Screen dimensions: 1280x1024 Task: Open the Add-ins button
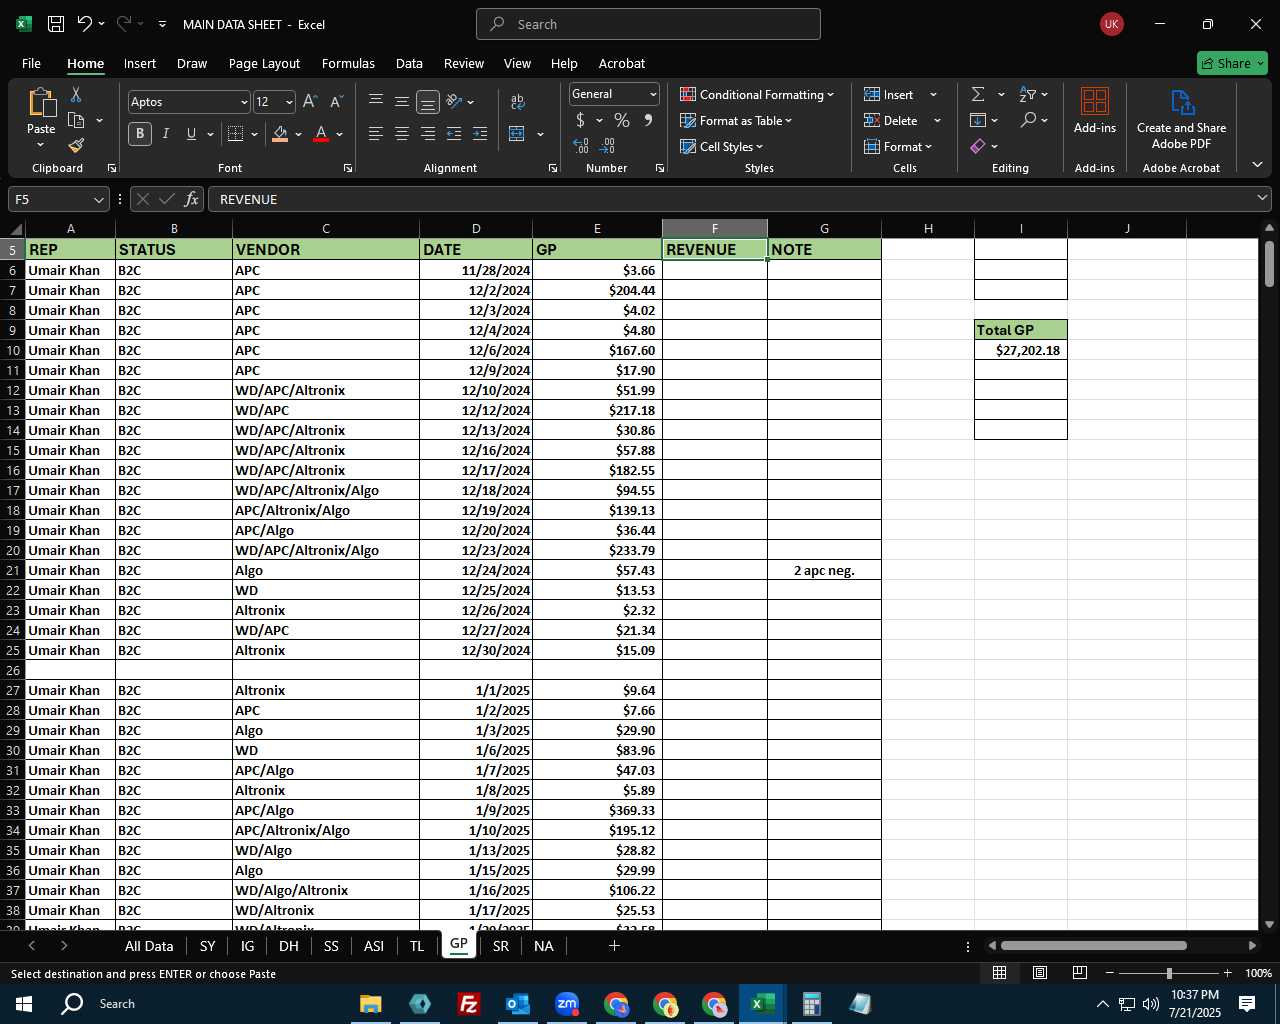[1095, 110]
